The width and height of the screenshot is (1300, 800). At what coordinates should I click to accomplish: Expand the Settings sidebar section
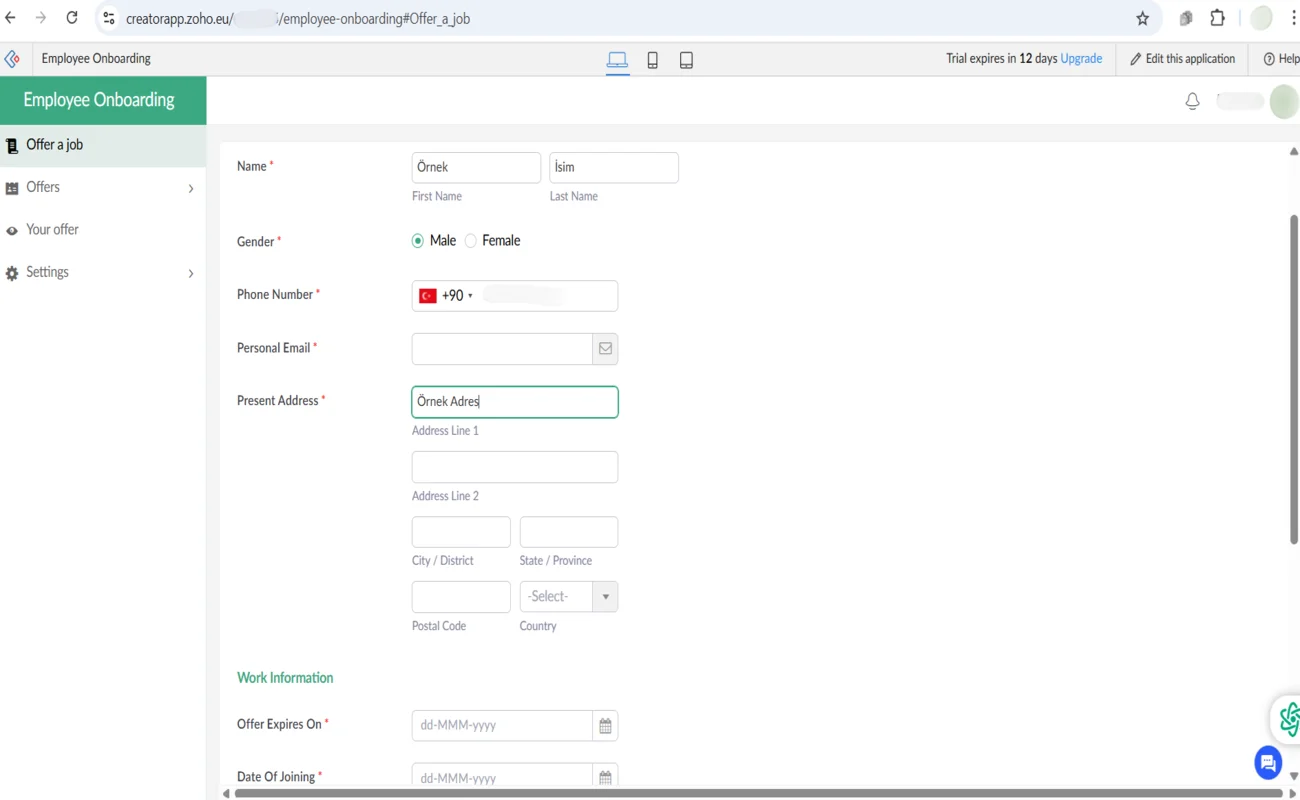(x=191, y=273)
